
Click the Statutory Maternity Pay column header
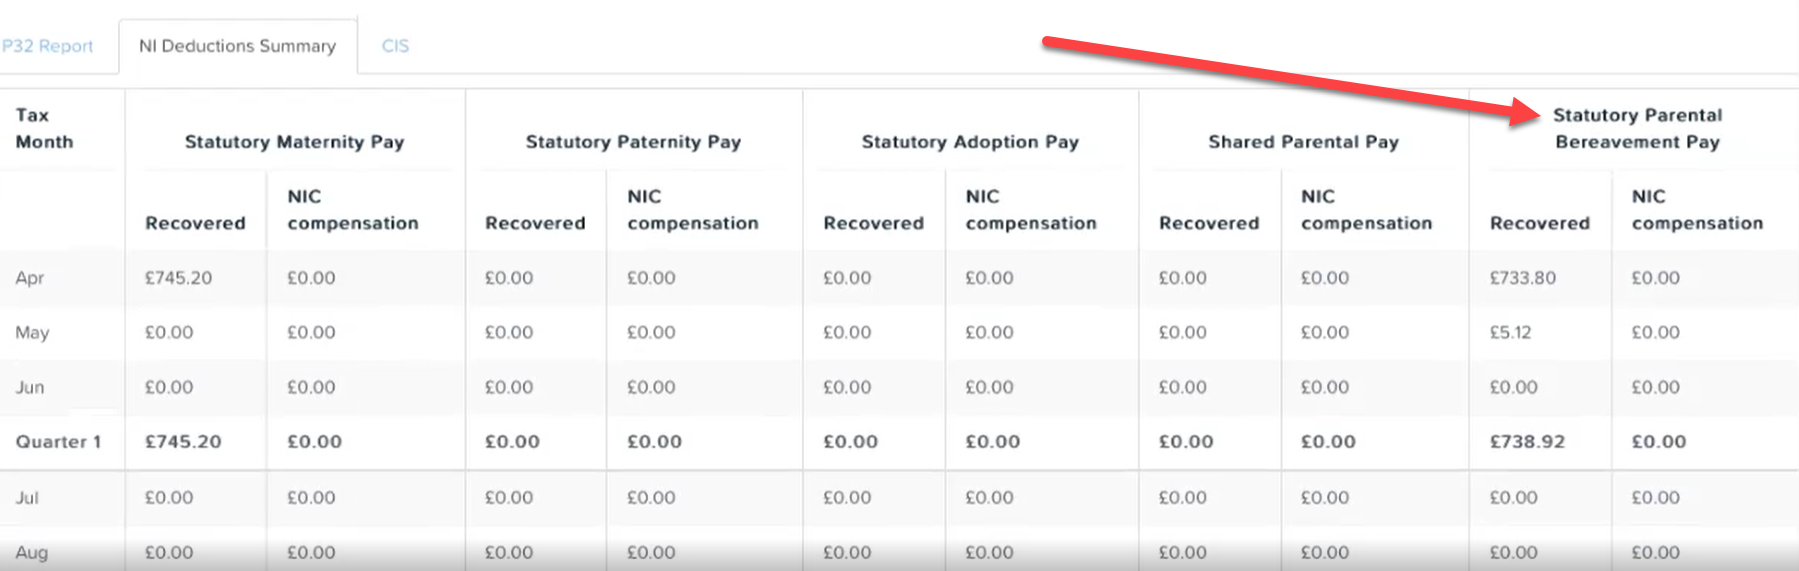295,142
